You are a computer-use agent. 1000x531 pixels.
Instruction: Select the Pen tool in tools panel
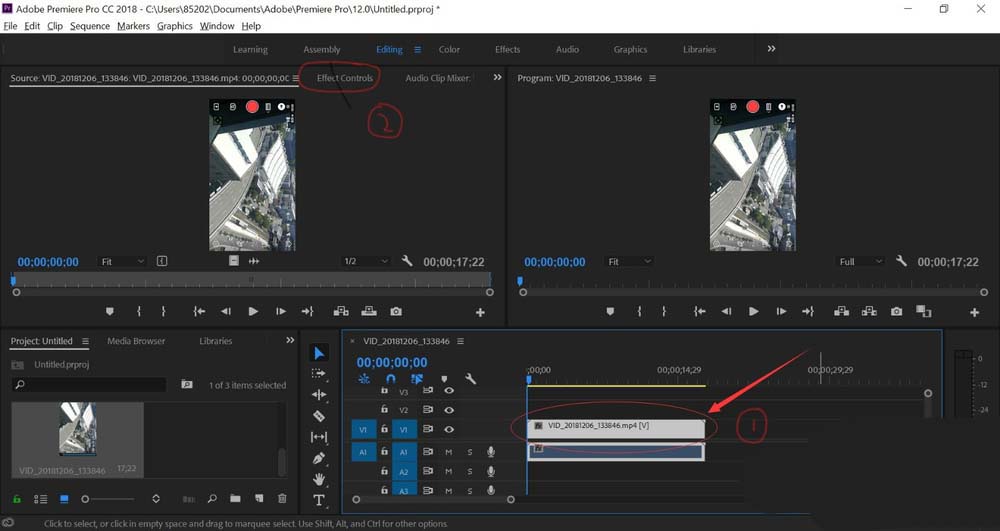click(x=319, y=458)
